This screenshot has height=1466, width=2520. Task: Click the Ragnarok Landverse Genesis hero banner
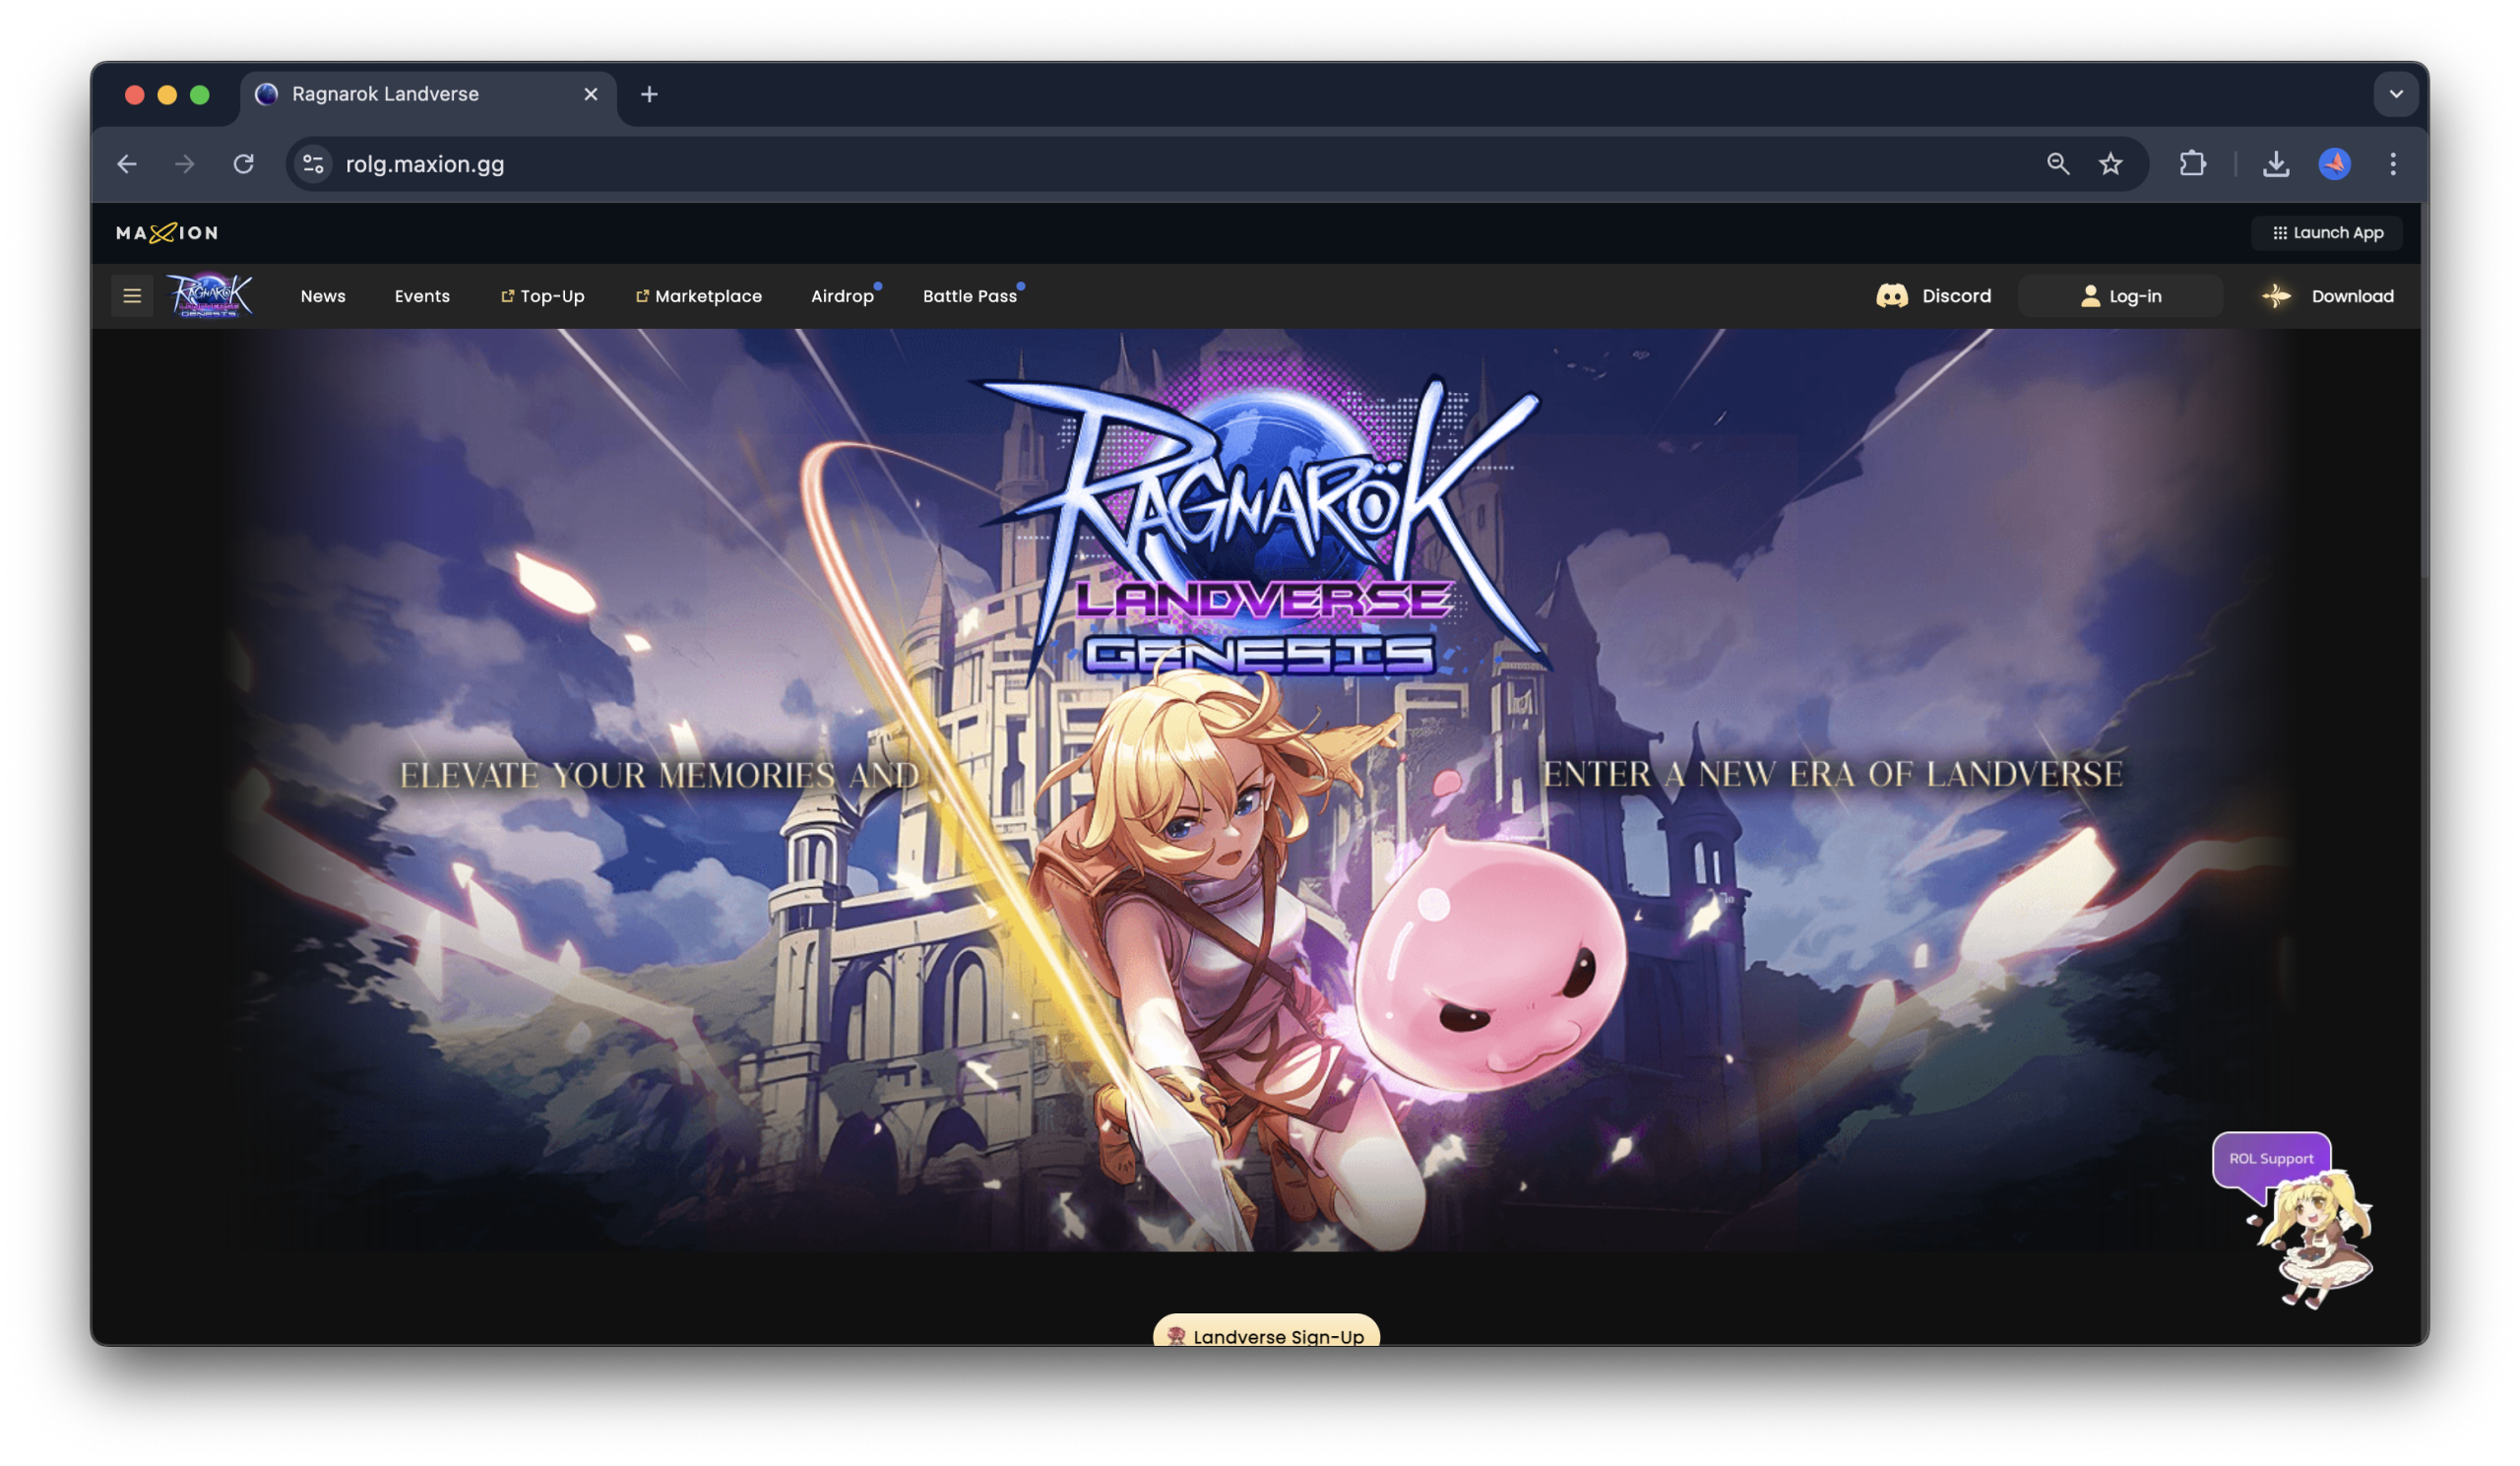(x=1258, y=790)
